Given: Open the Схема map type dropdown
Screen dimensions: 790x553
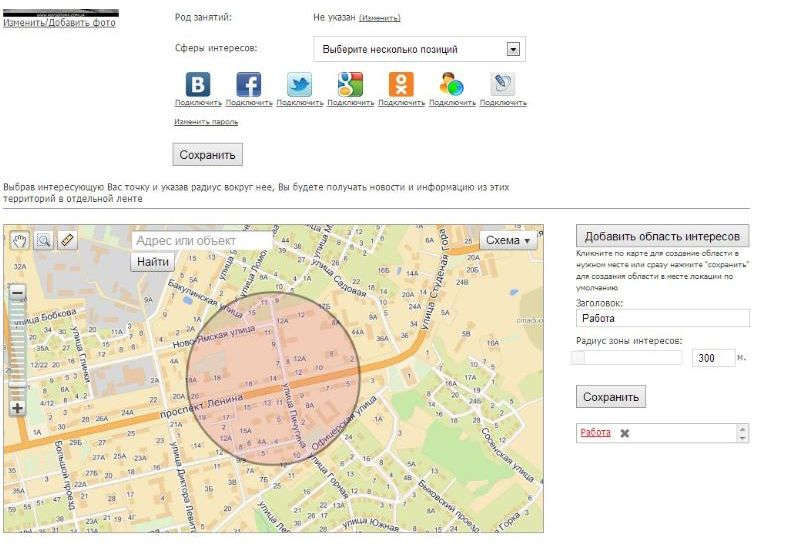Looking at the screenshot, I should [508, 241].
